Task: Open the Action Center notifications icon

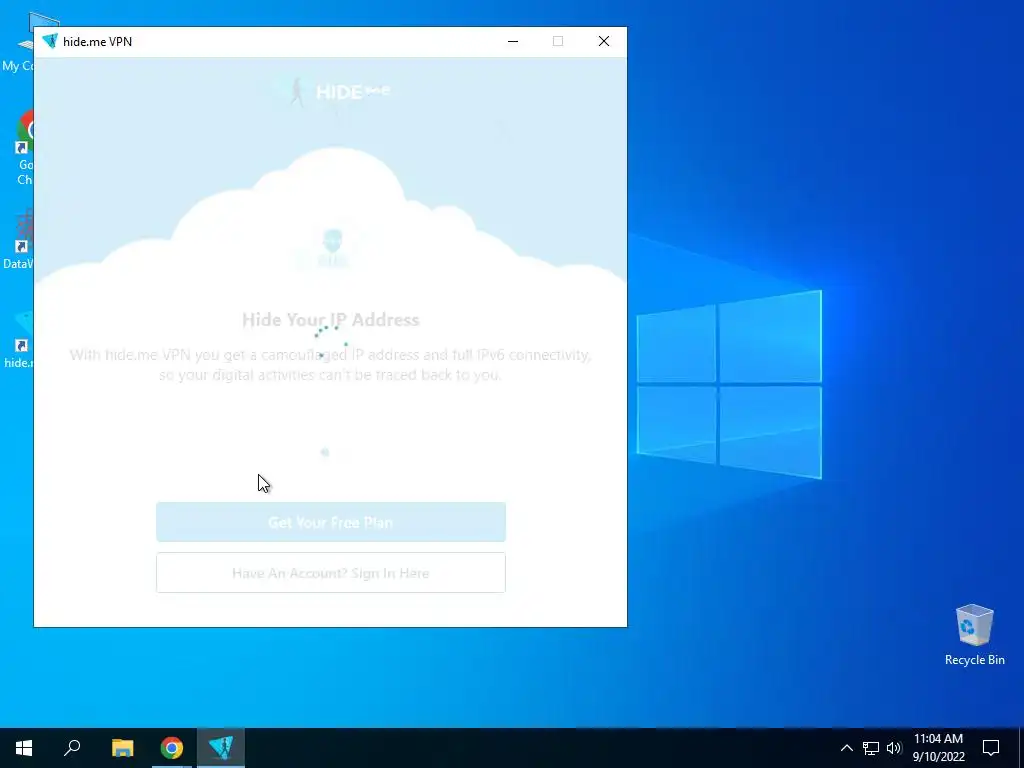Action: pos(991,748)
